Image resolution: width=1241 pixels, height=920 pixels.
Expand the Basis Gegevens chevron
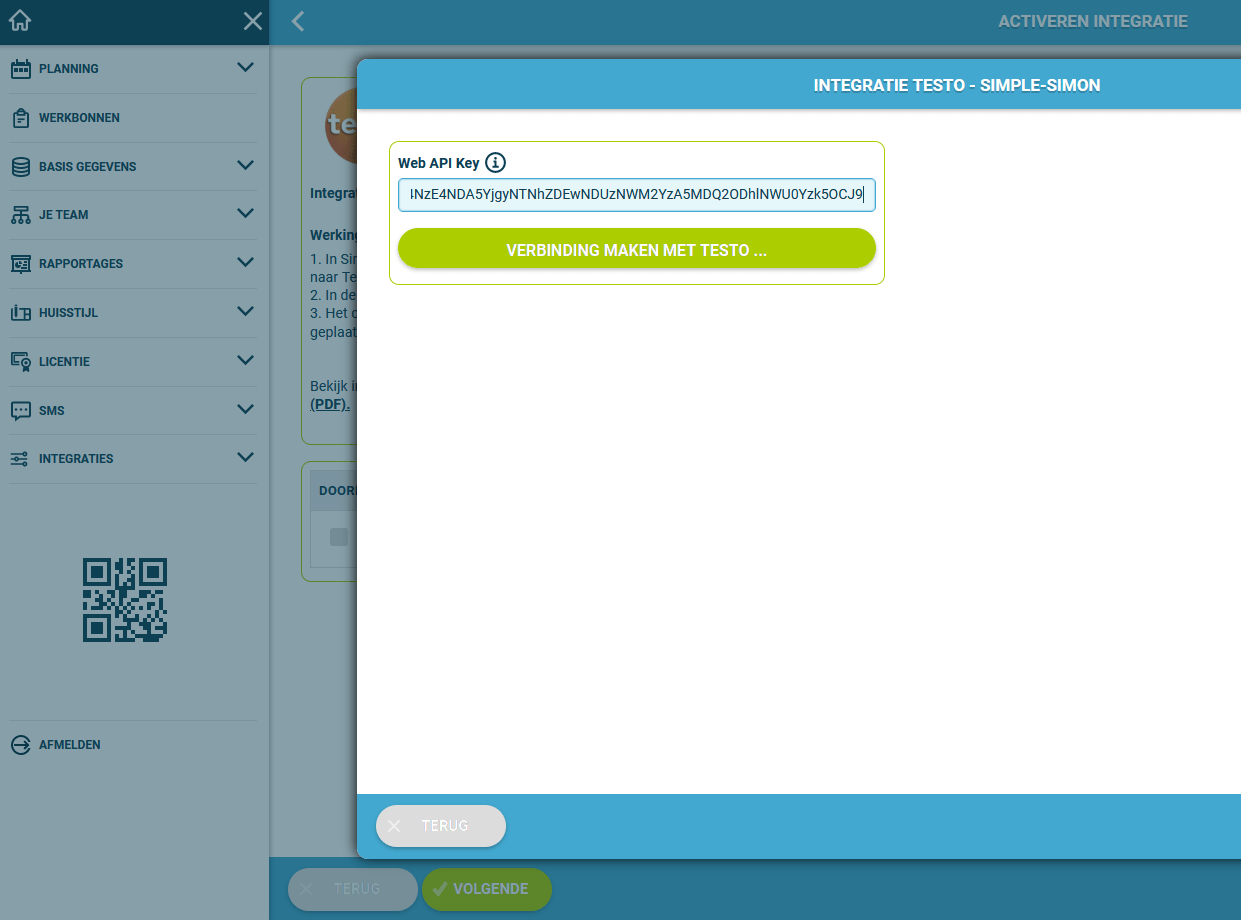click(x=245, y=165)
